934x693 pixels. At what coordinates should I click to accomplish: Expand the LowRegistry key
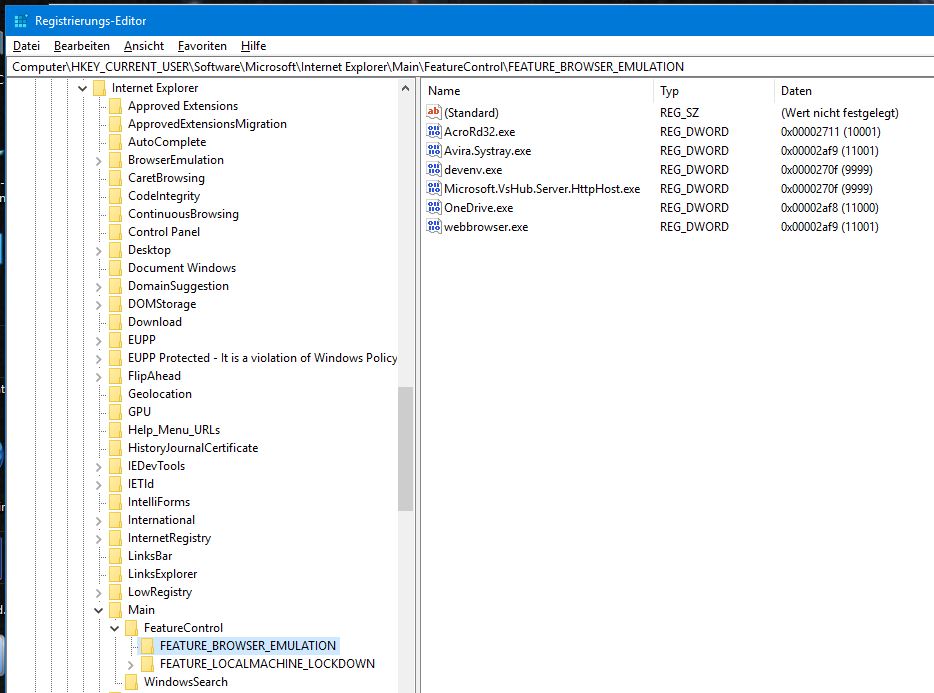click(x=98, y=592)
